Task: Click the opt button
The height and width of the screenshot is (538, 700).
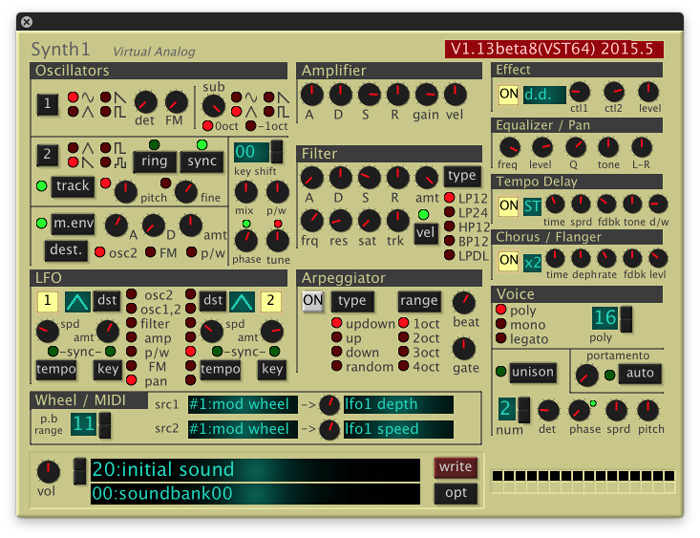Action: coord(455,493)
